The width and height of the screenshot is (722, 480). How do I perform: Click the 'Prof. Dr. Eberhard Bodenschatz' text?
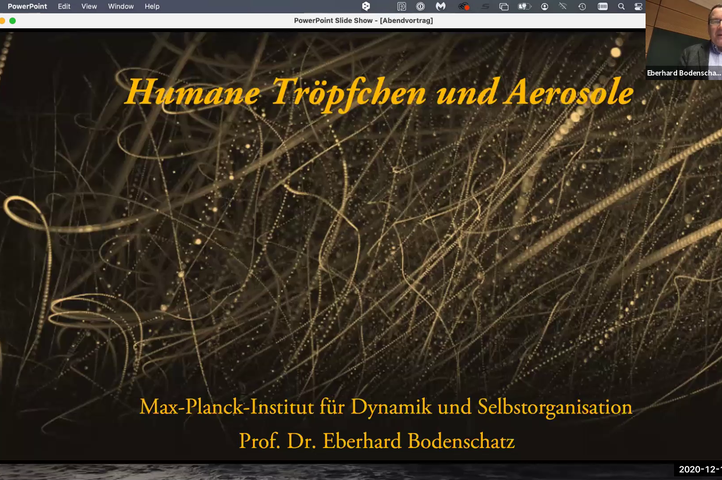[x=377, y=440]
